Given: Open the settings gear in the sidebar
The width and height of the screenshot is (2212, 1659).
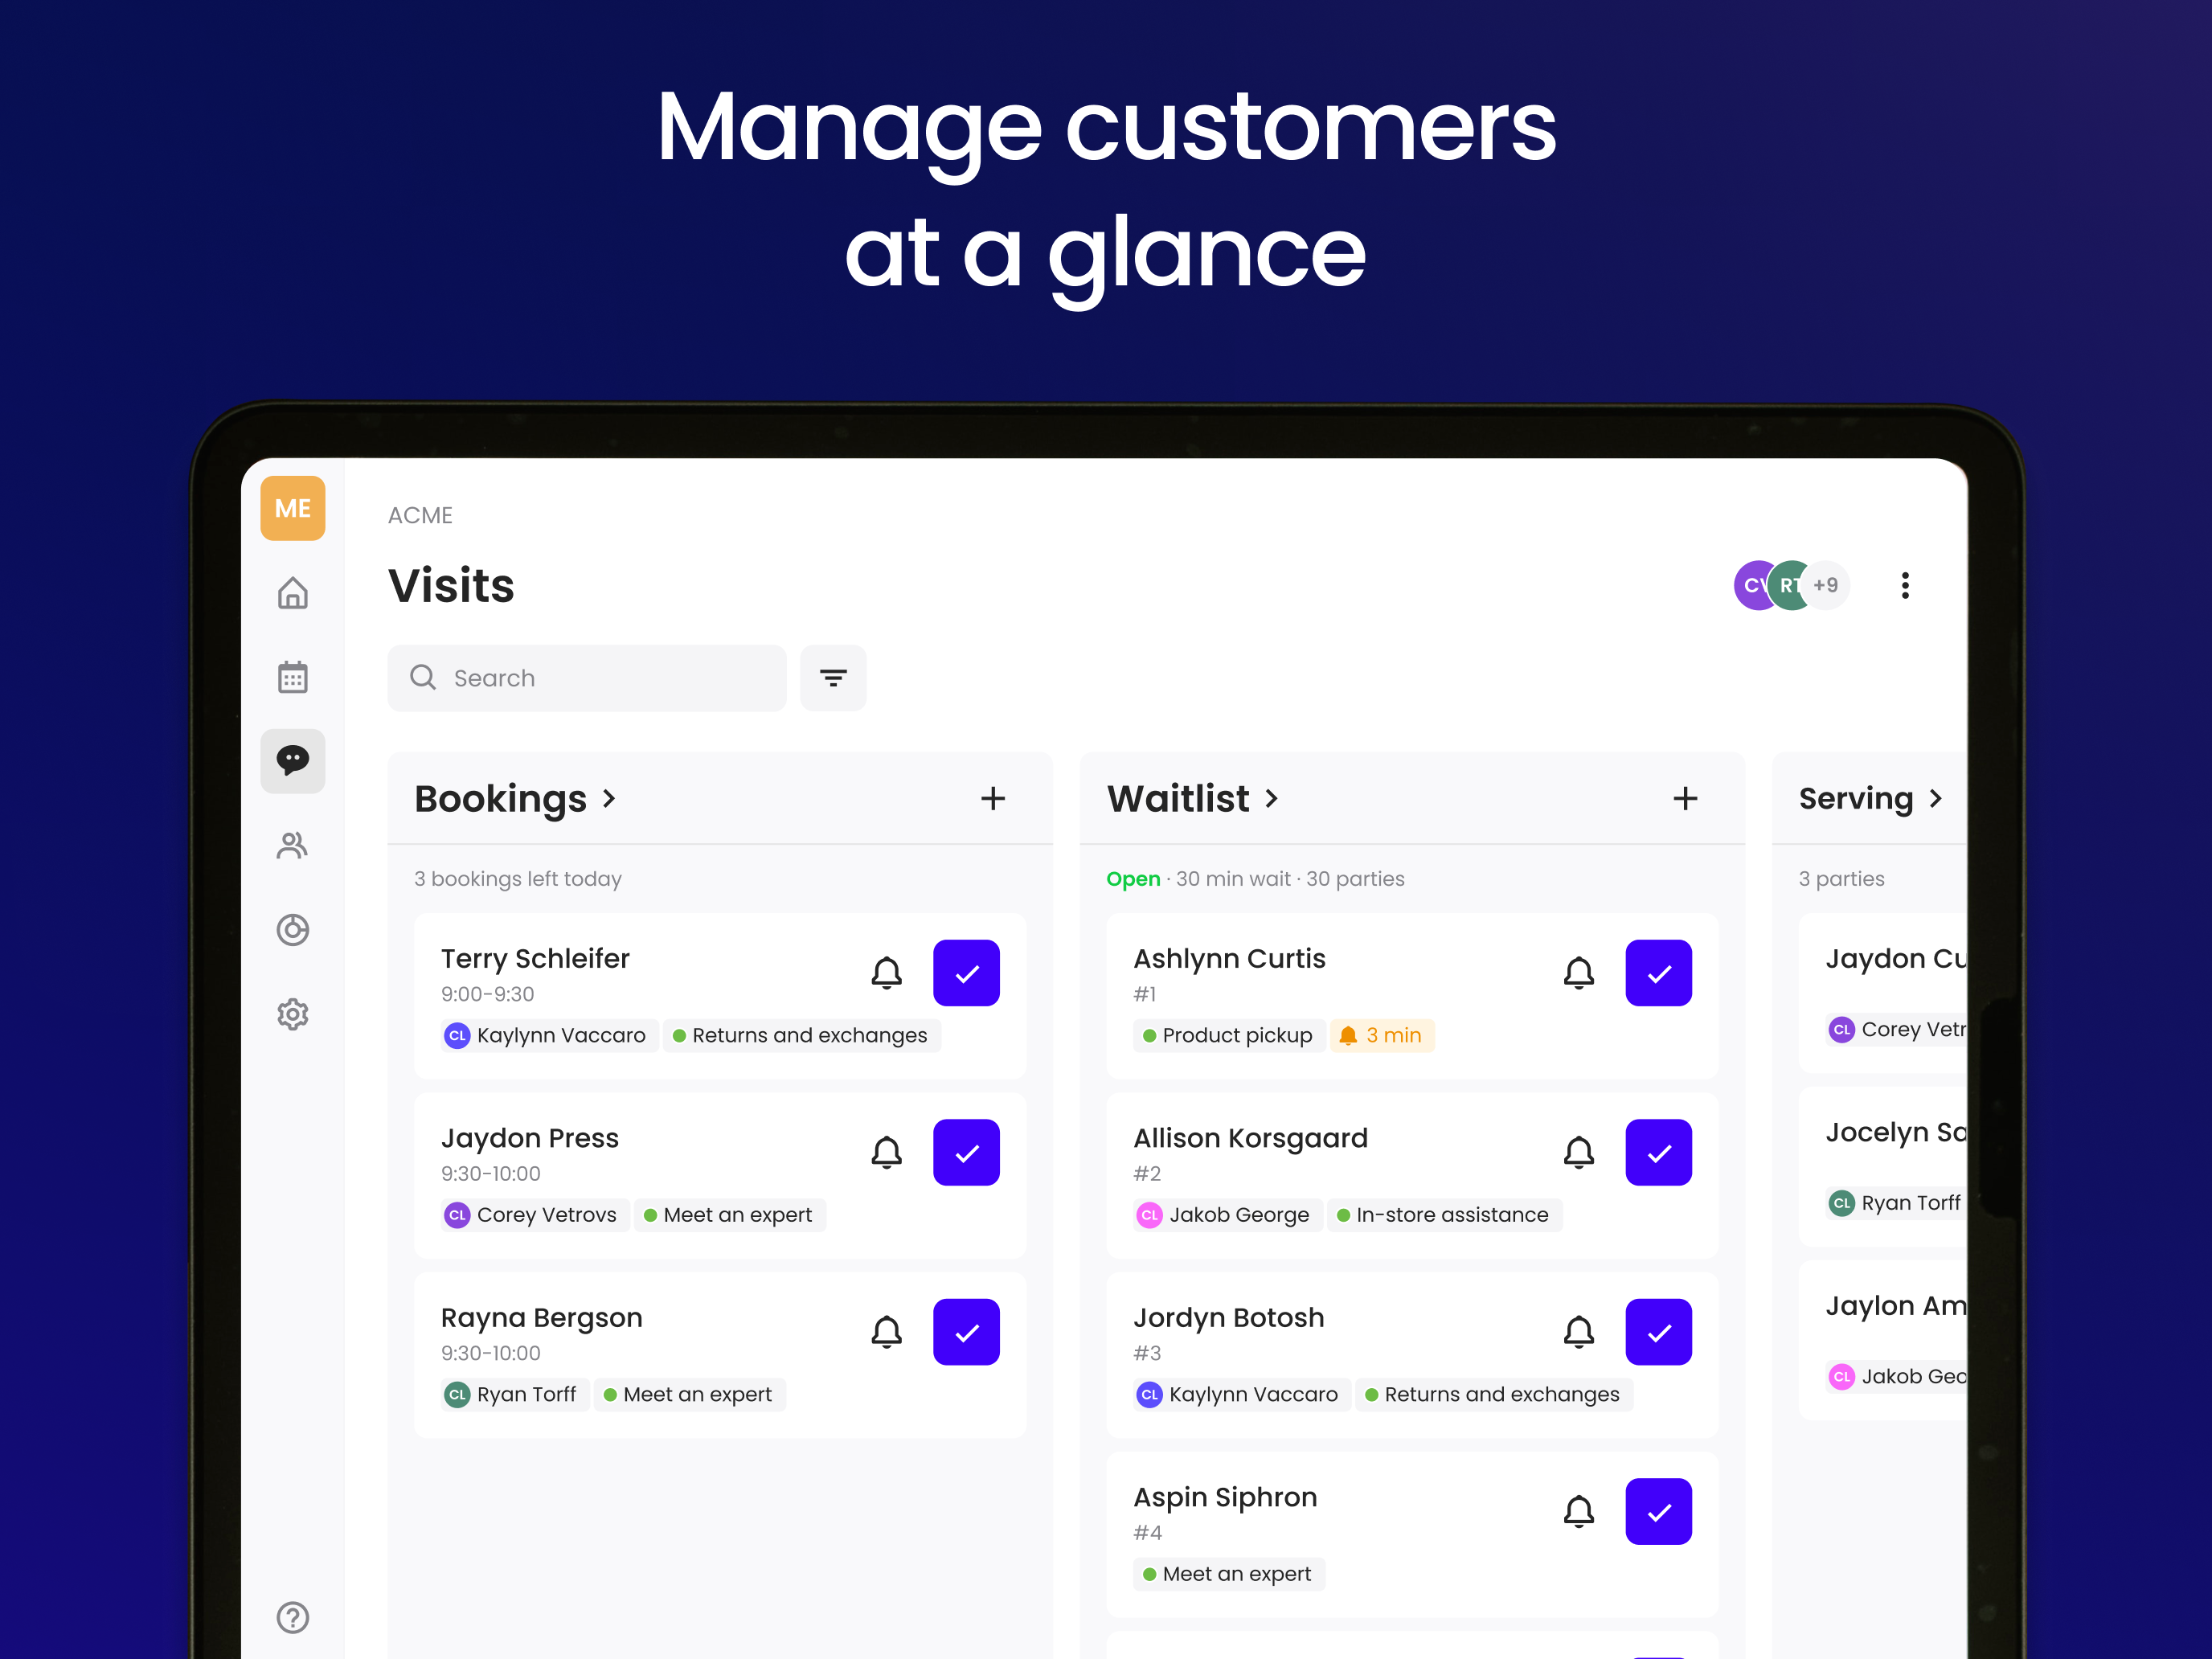Looking at the screenshot, I should 292,1014.
